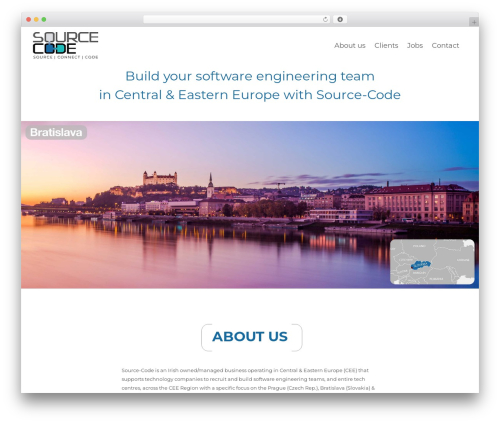The height and width of the screenshot is (423, 500).
Task: Click the 'SOURCE | CONNECT | CODE' tagline
Action: [65, 57]
